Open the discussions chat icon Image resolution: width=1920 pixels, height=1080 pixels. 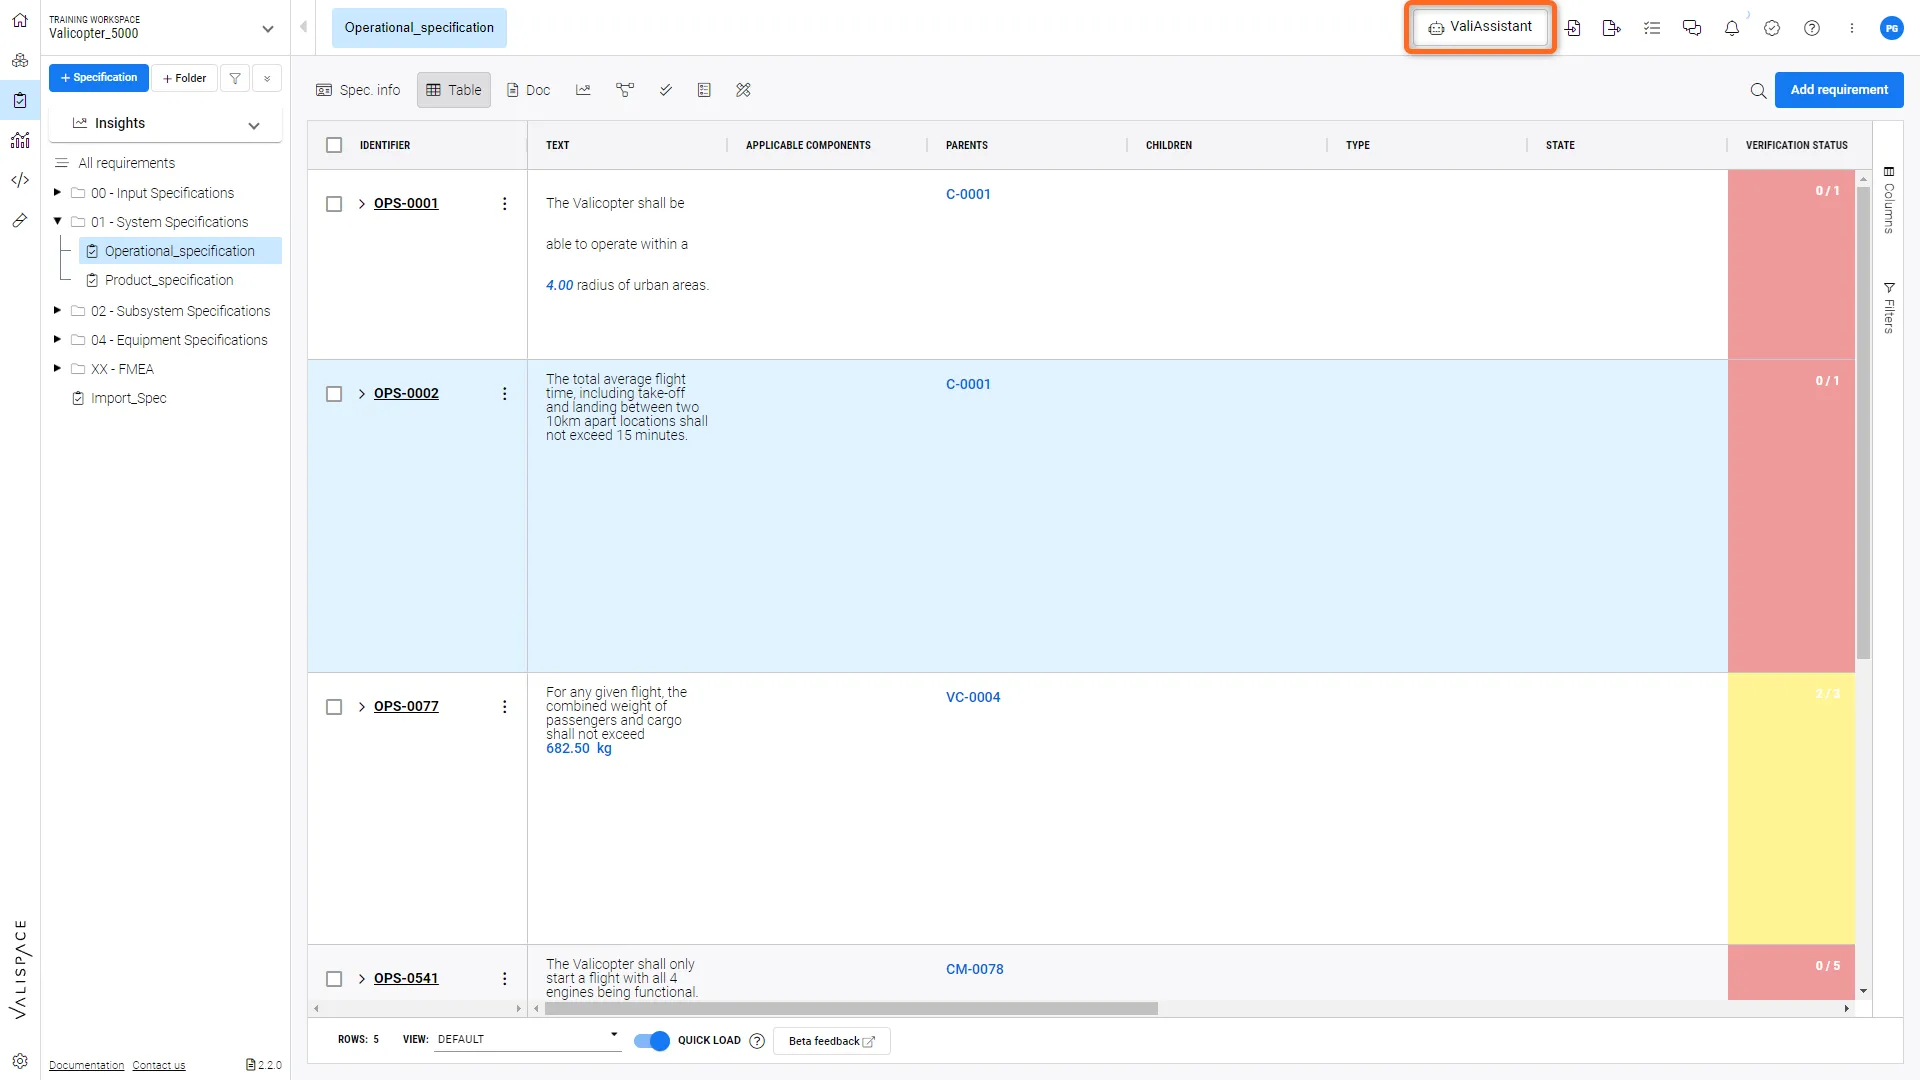tap(1691, 28)
